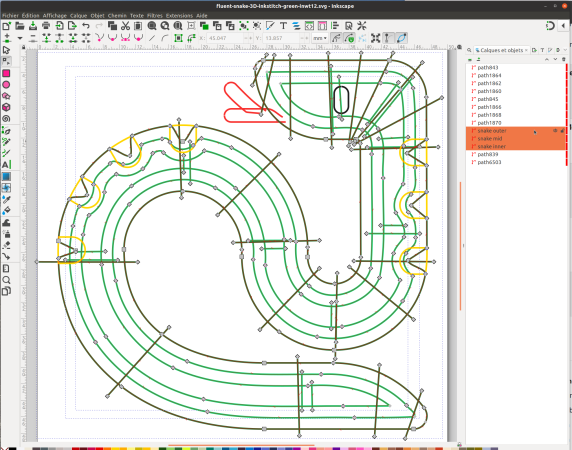Select the Zoom magnifier tool
The height and width of the screenshot is (450, 572).
pos(6,280)
